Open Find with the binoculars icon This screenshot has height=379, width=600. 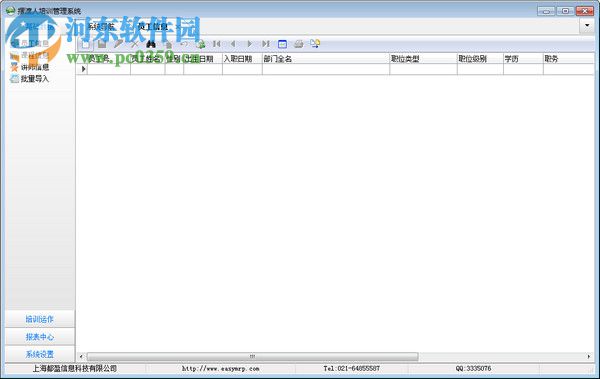tap(151, 44)
